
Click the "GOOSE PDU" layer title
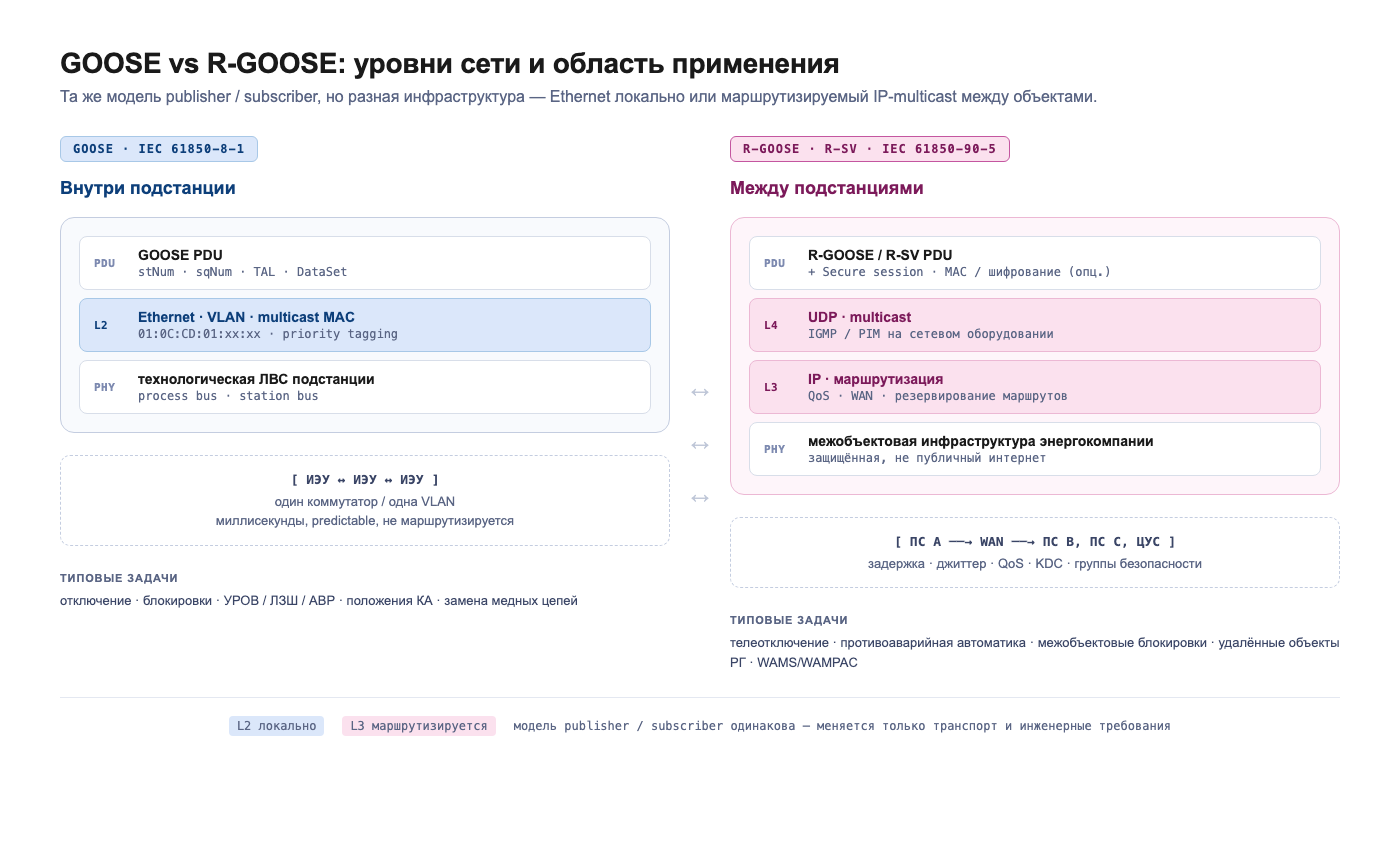click(x=180, y=255)
